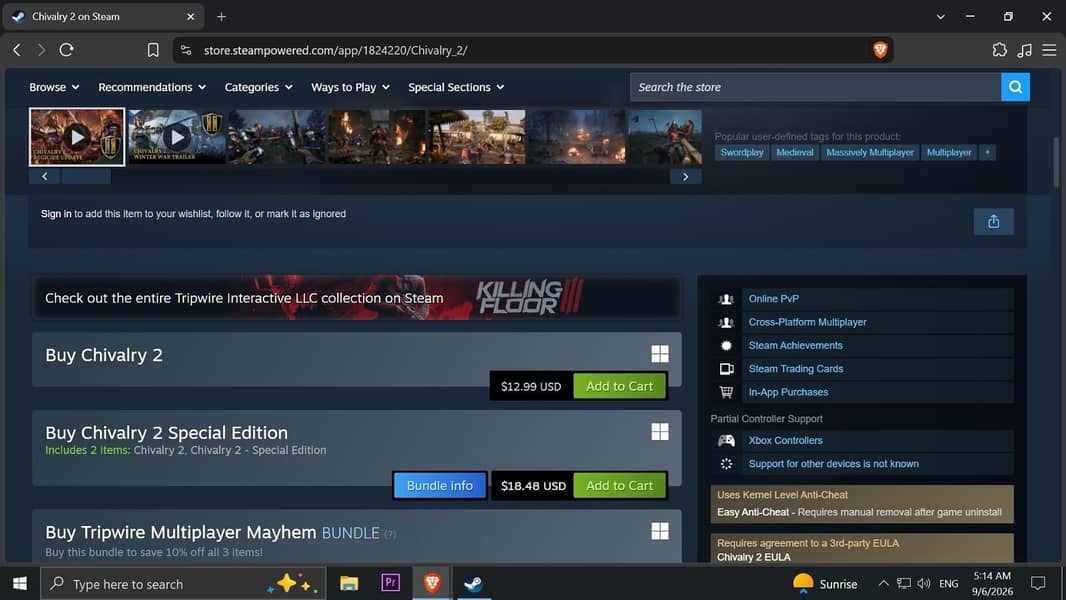Open the Steam app in taskbar
The height and width of the screenshot is (600, 1066).
pyautogui.click(x=473, y=583)
